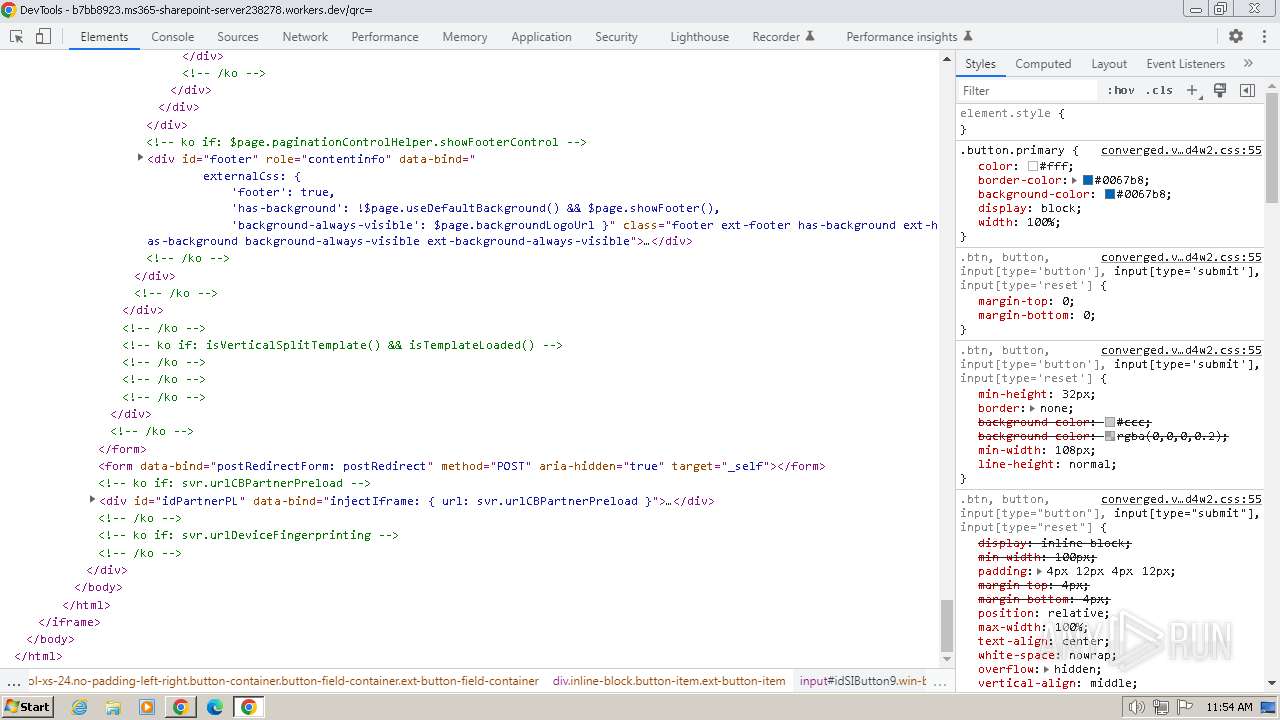Select comment ko if: isVerticalSplitTemplate()

[343, 345]
